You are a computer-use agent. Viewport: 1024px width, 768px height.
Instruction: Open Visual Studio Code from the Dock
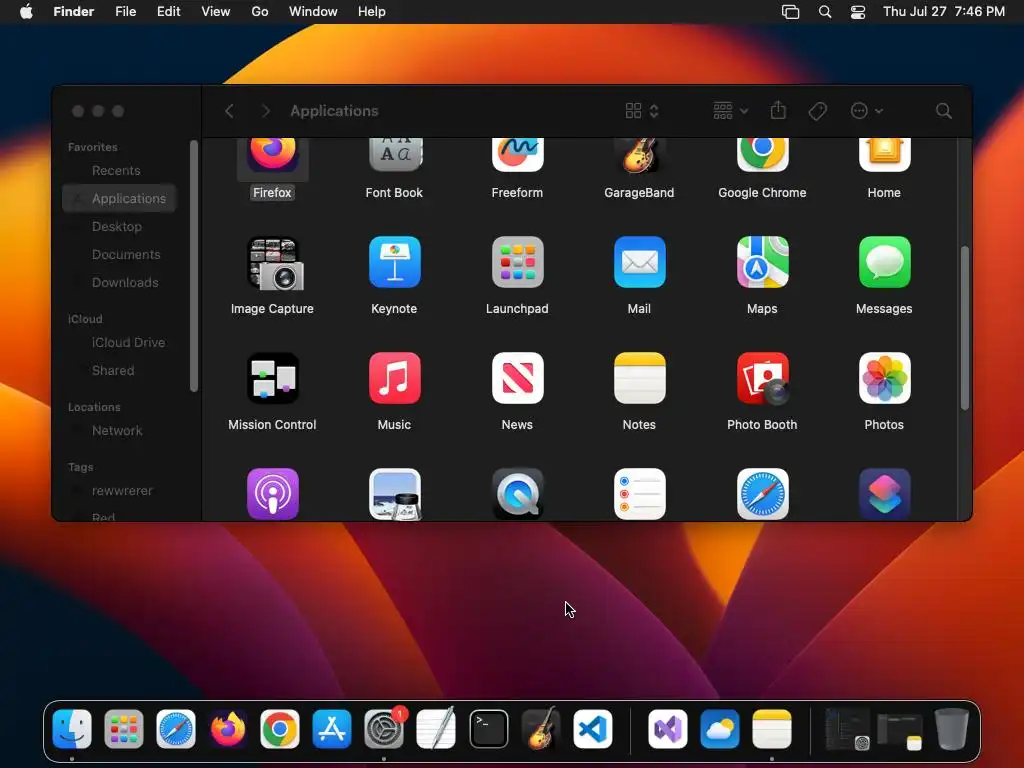[593, 729]
